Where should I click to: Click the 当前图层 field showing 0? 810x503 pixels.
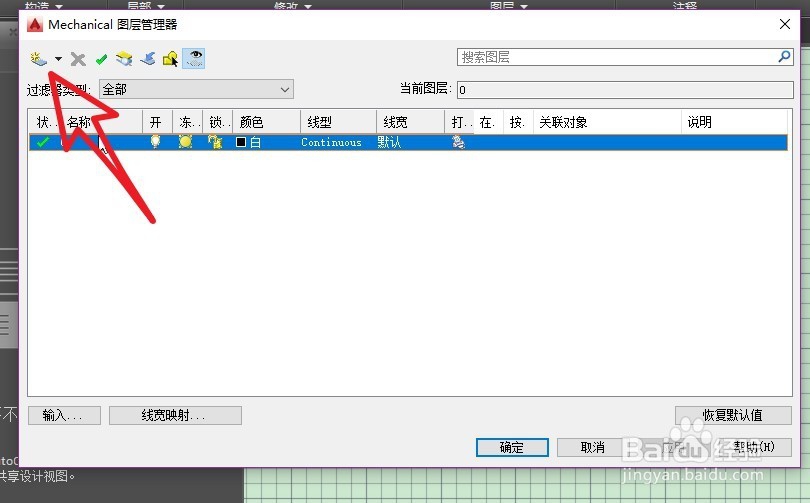(x=625, y=90)
